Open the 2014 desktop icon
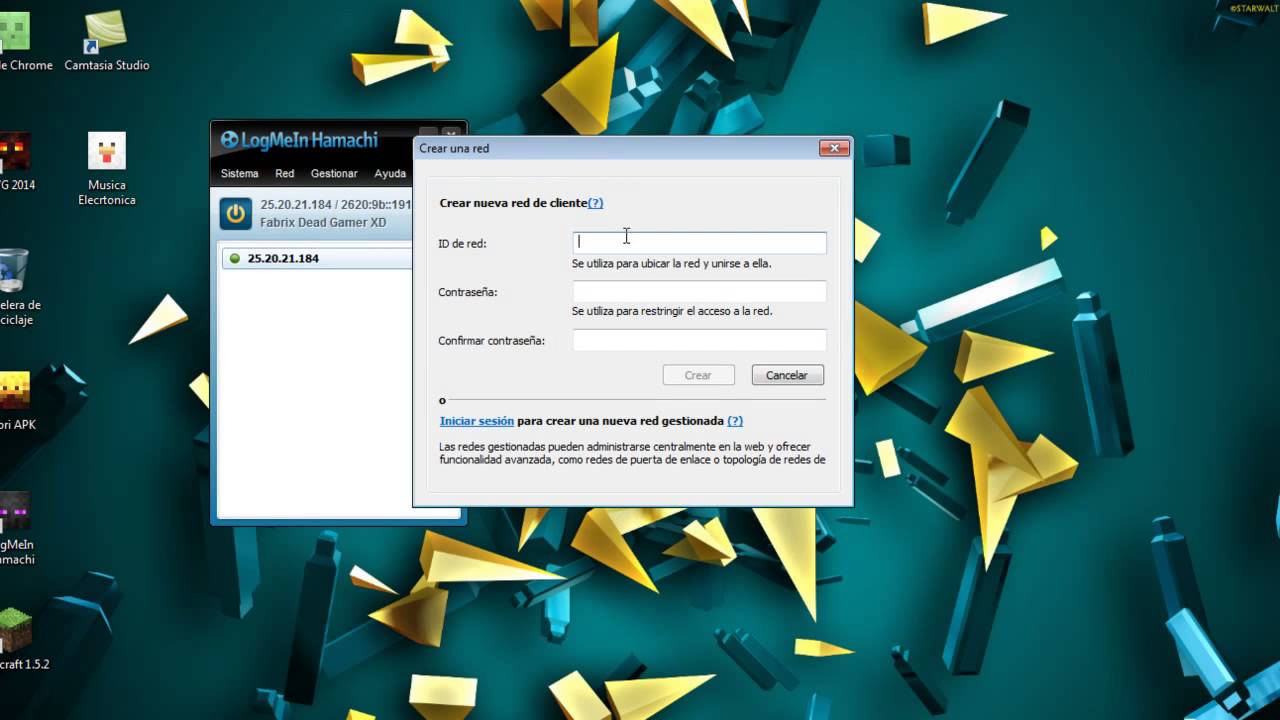Screen dimensions: 1280x720 click(17, 161)
